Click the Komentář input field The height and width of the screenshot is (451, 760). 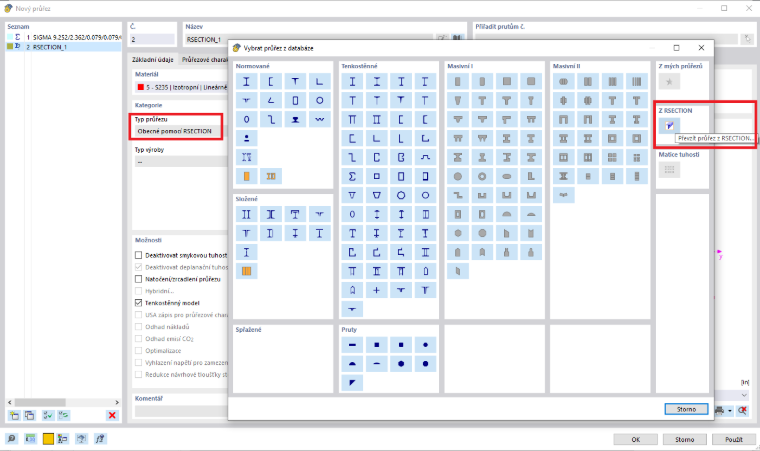pos(181,410)
